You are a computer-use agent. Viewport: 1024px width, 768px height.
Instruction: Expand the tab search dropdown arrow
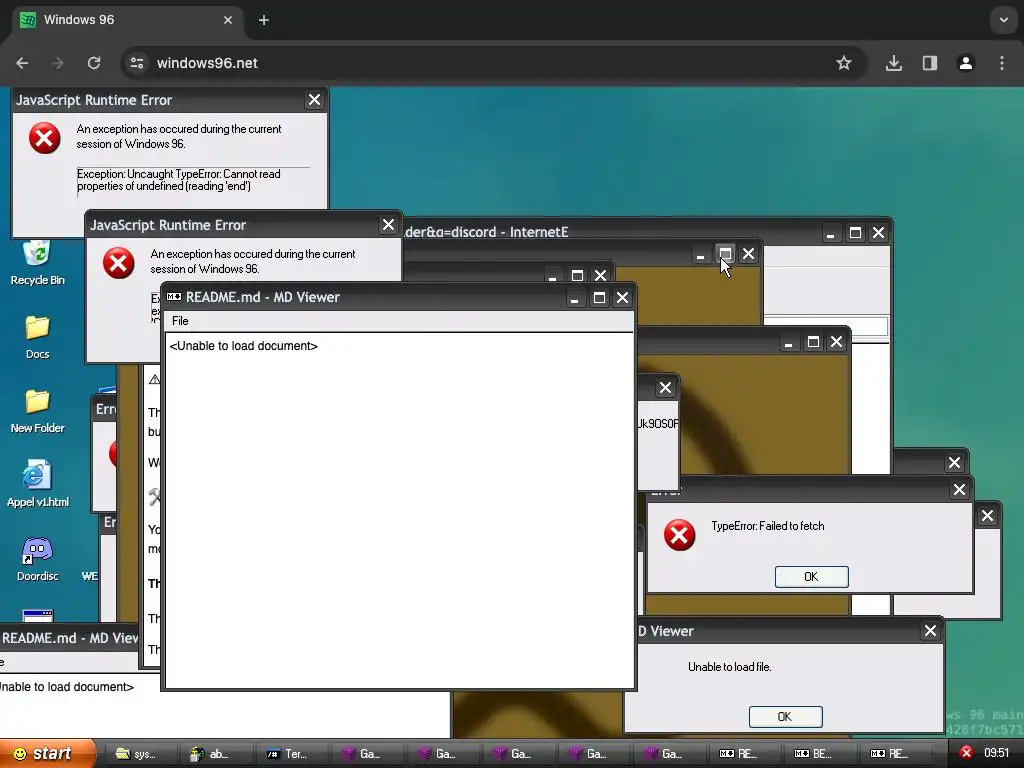[1004, 20]
